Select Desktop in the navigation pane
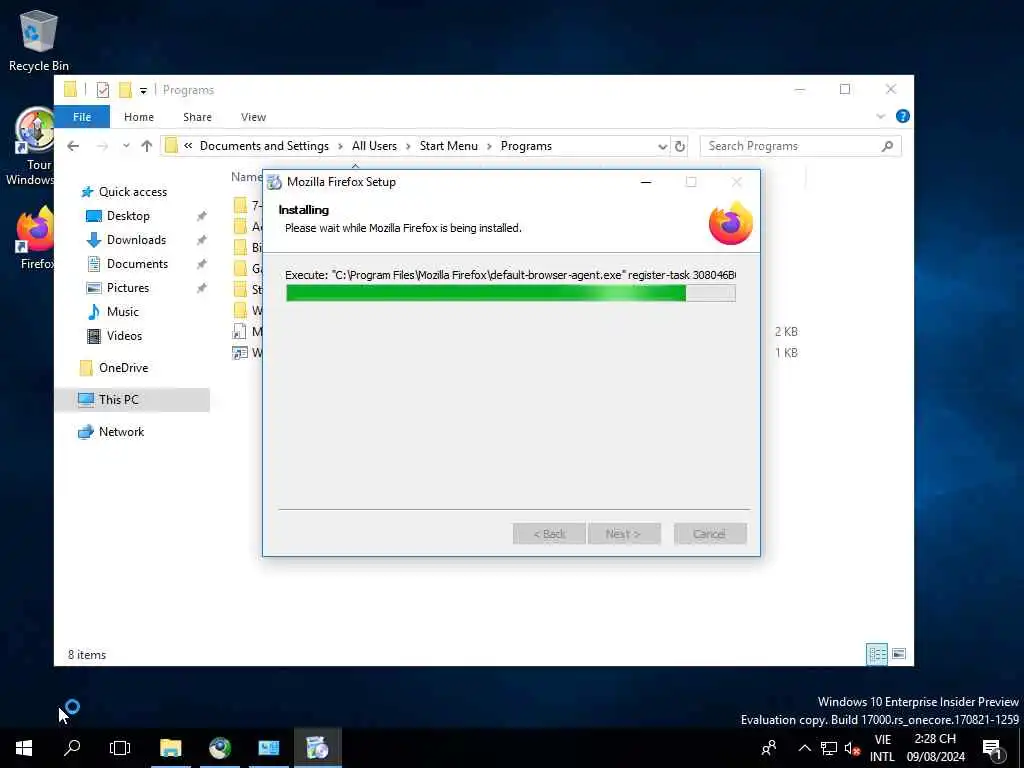The image size is (1024, 768). 128,216
